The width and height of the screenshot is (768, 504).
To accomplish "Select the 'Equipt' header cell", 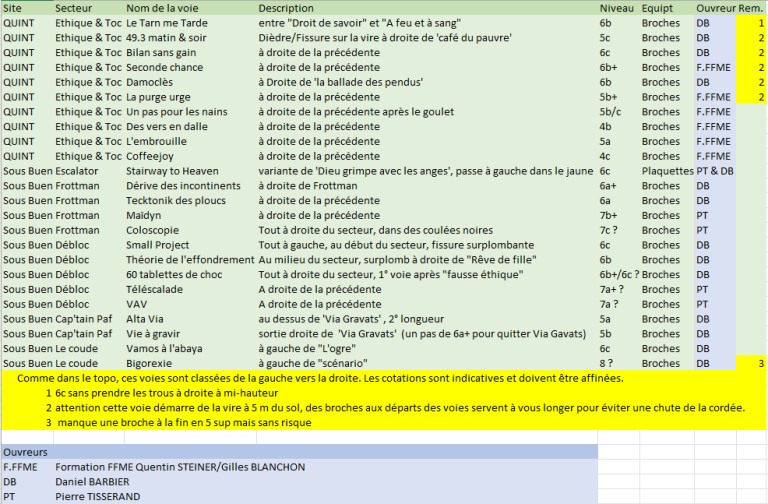I will click(x=667, y=8).
